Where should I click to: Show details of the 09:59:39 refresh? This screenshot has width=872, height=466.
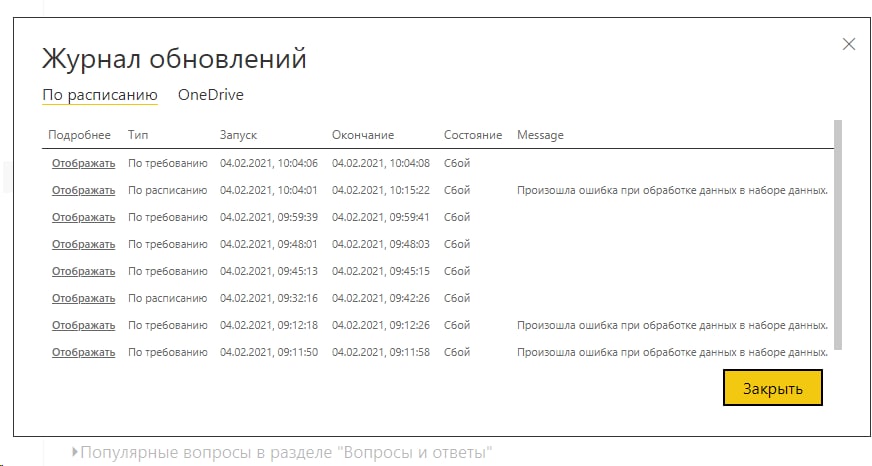coord(83,217)
